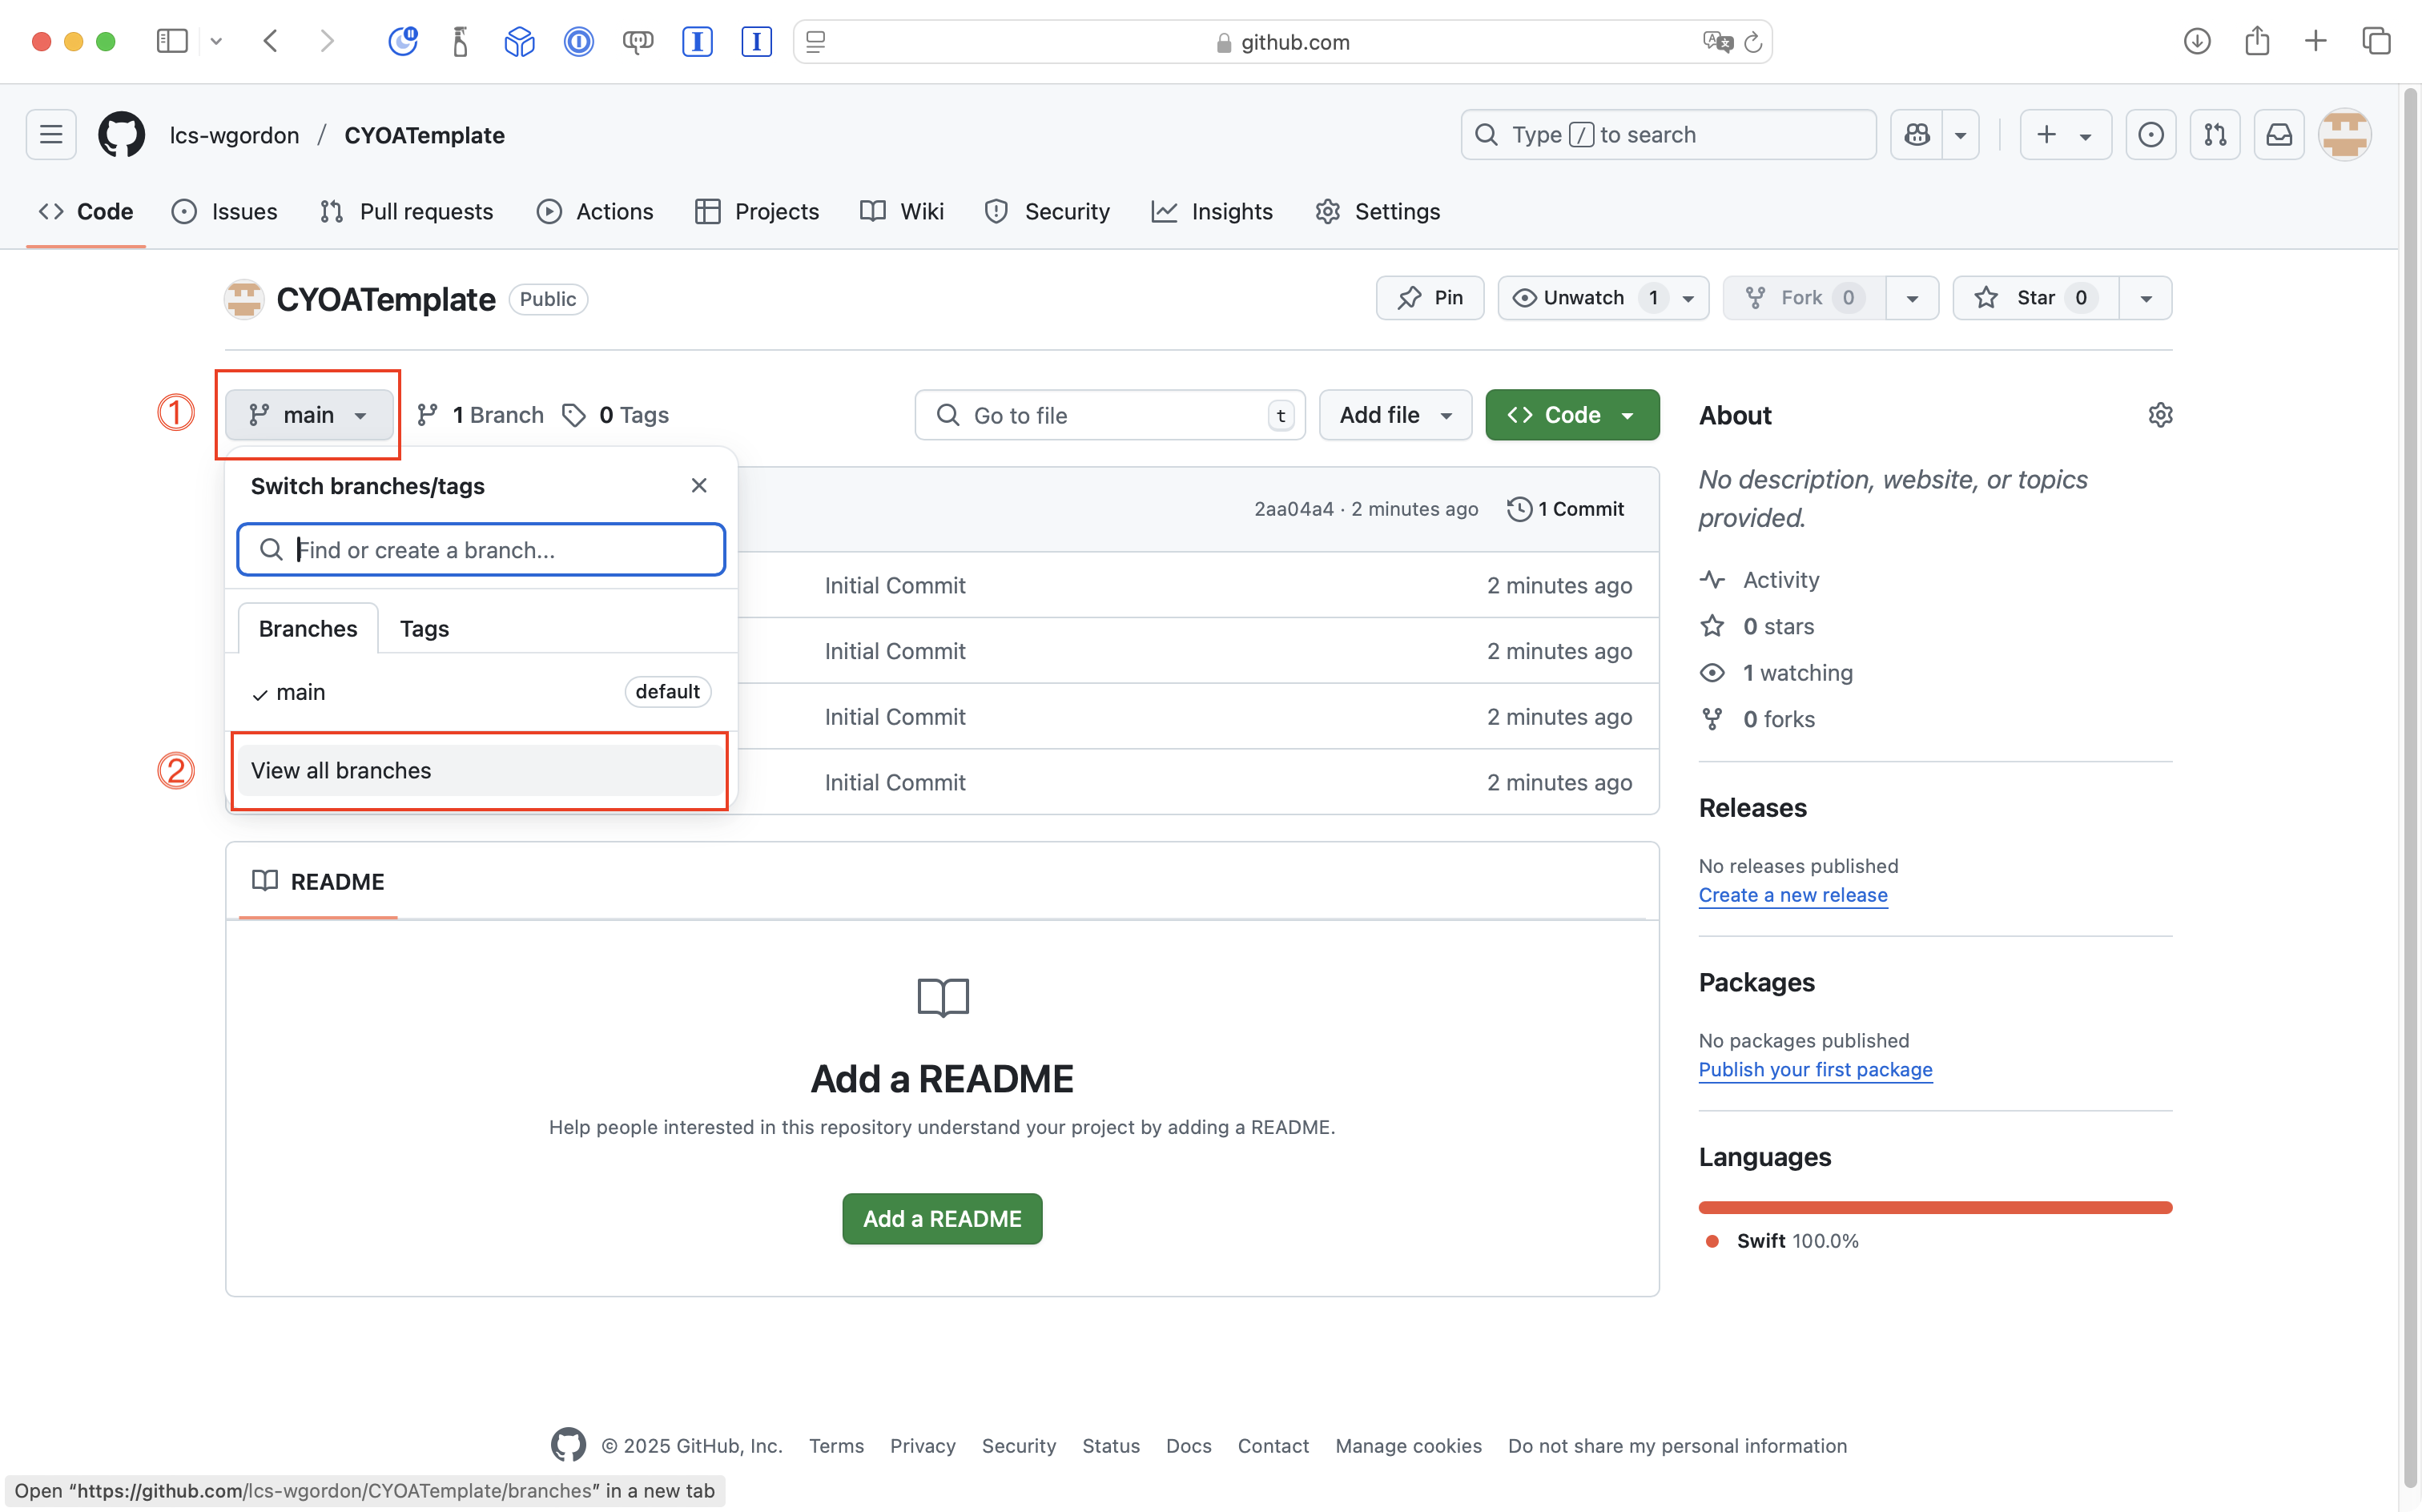
Task: Switch to the Tags tab
Action: [424, 629]
